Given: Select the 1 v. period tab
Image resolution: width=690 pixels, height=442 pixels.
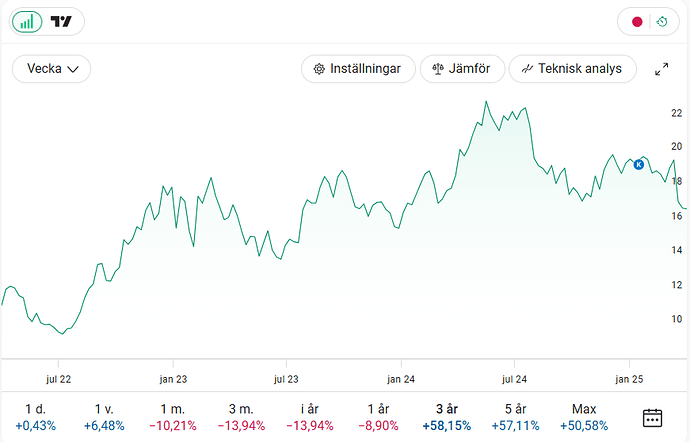Looking at the screenshot, I should [104, 417].
